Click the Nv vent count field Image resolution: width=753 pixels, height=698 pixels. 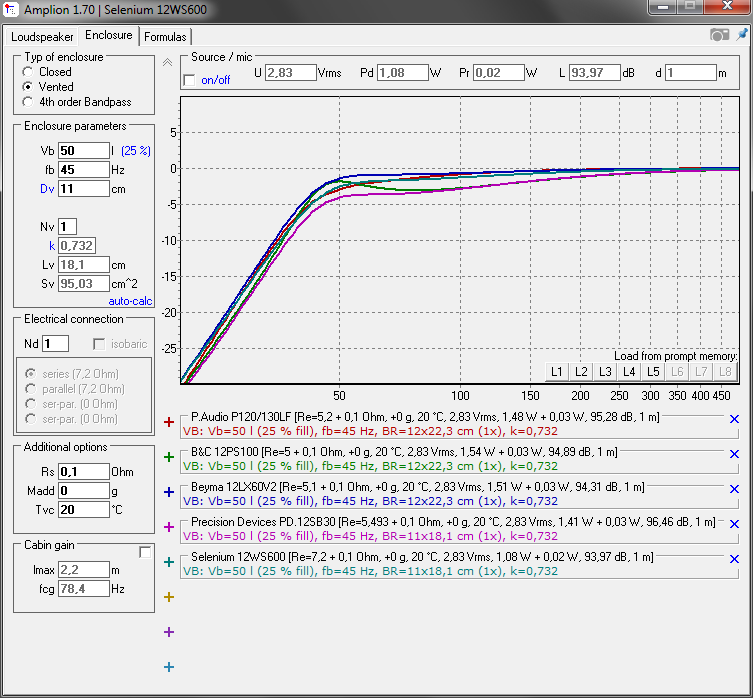click(x=67, y=226)
